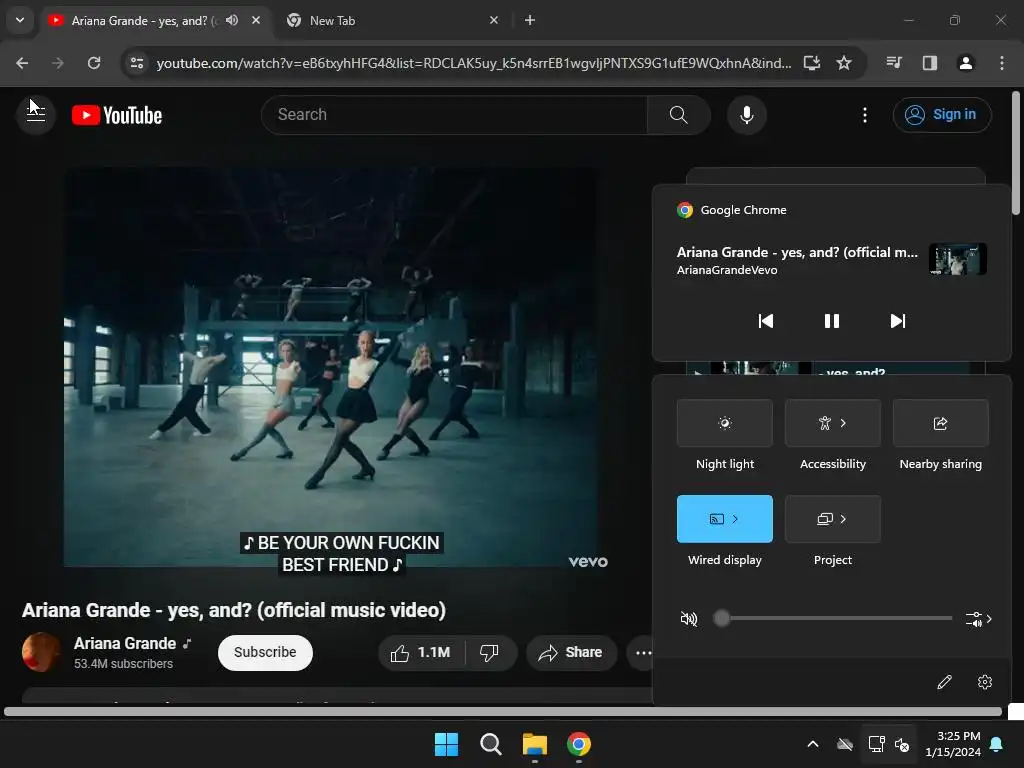The height and width of the screenshot is (768, 1024).
Task: Open Chrome profile menu
Action: click(966, 63)
